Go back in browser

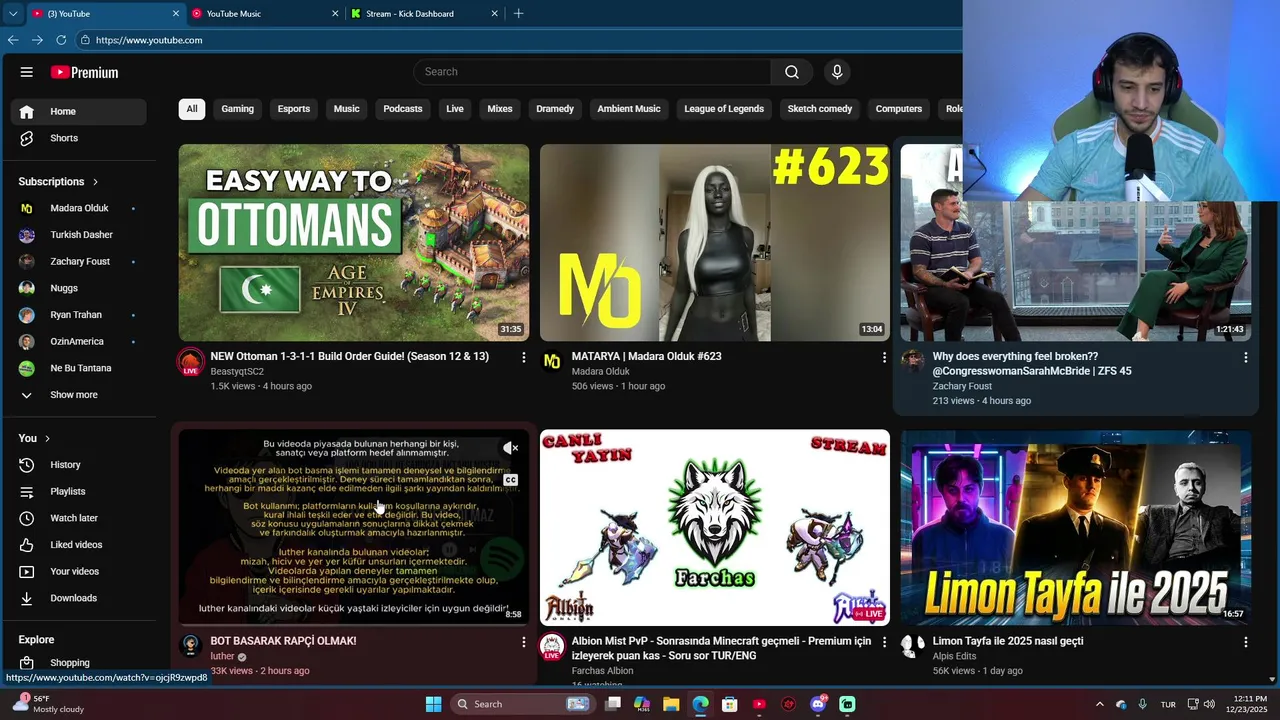[13, 40]
